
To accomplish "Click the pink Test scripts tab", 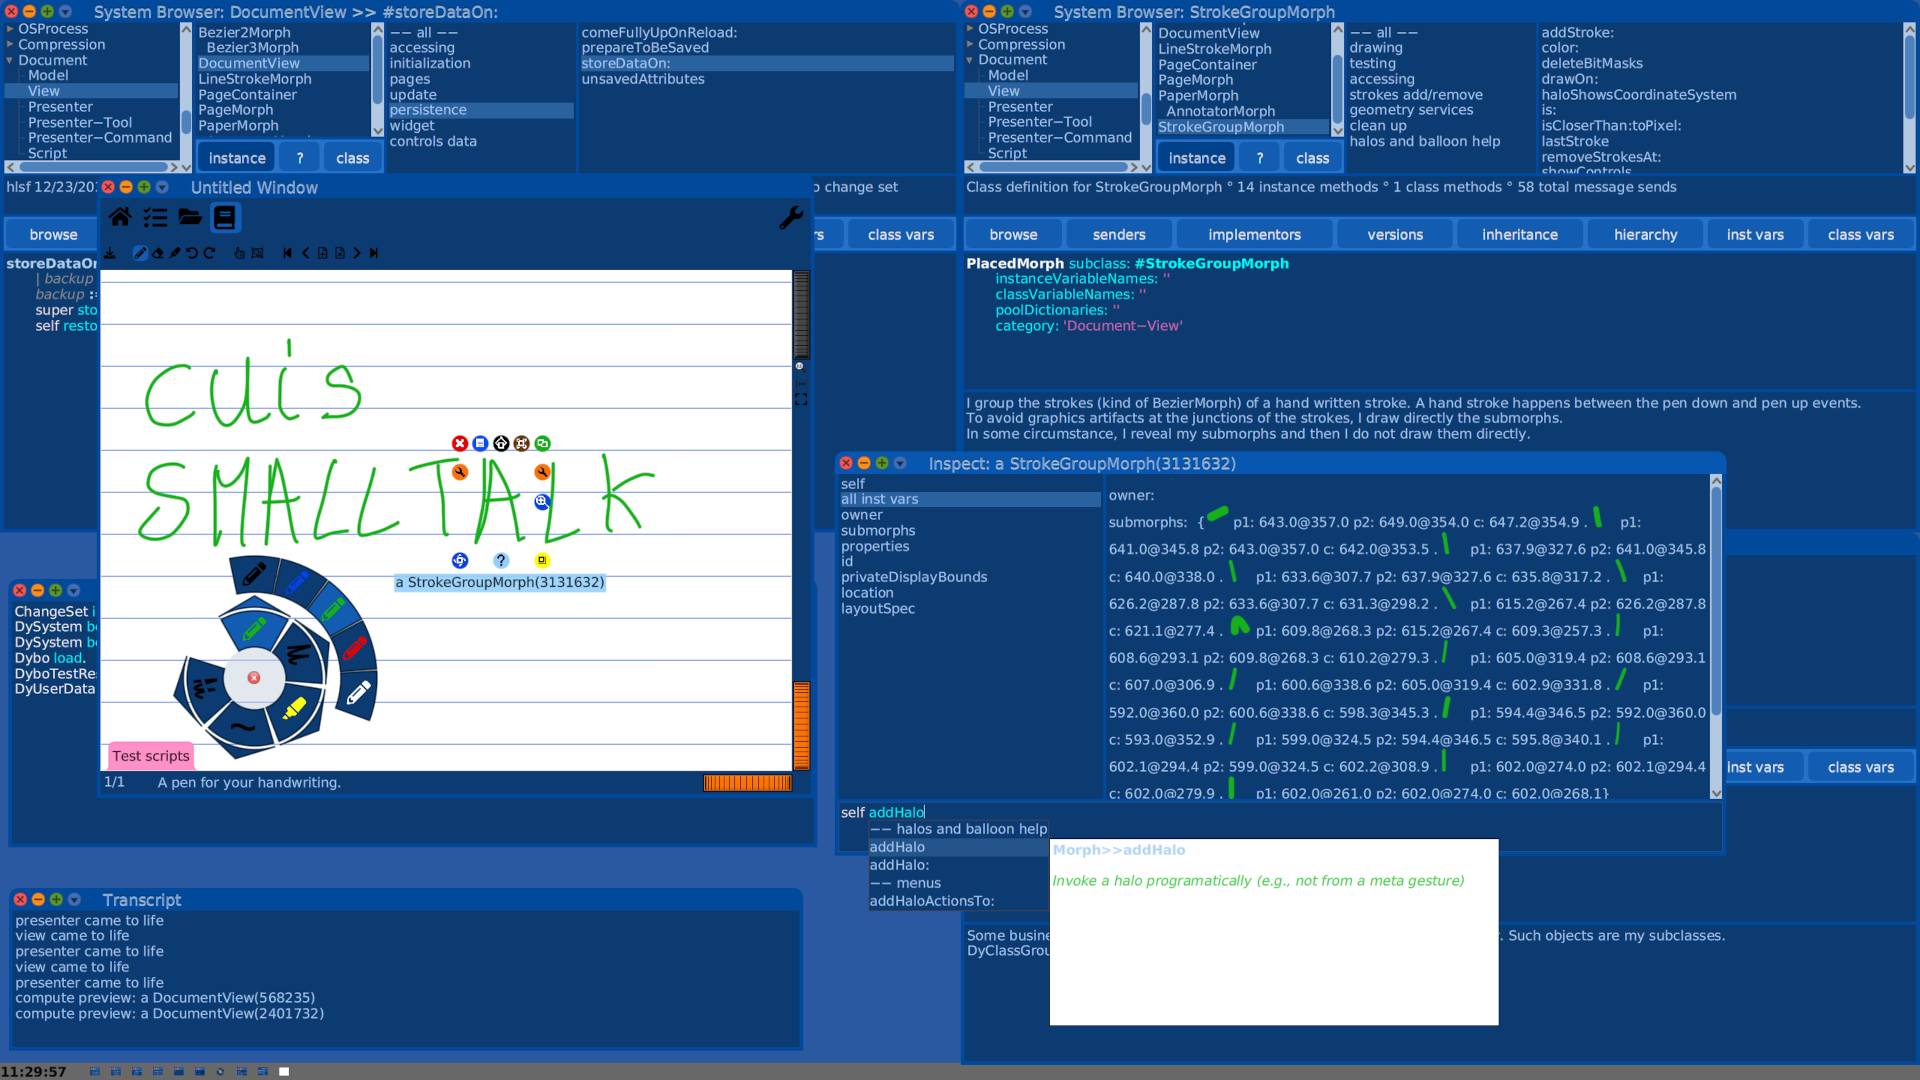I will [150, 756].
